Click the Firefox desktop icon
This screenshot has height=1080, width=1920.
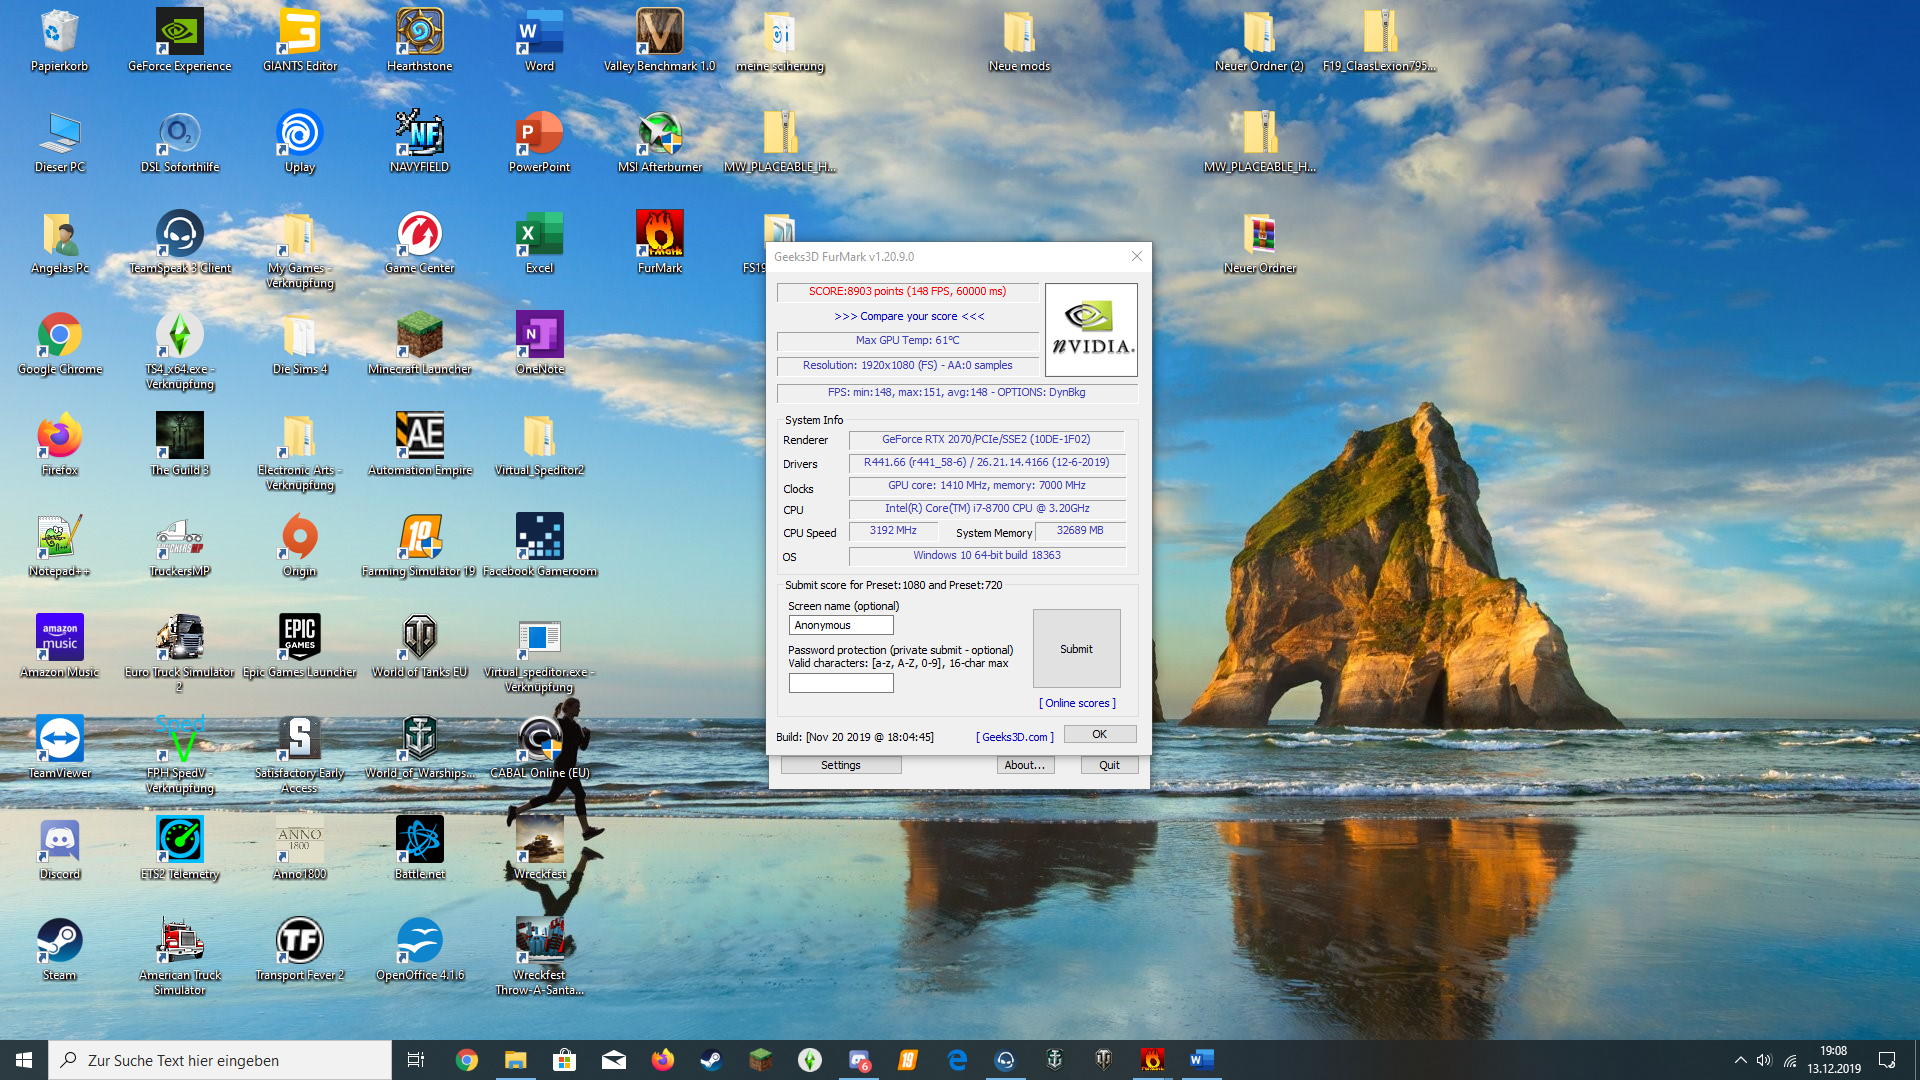60,445
